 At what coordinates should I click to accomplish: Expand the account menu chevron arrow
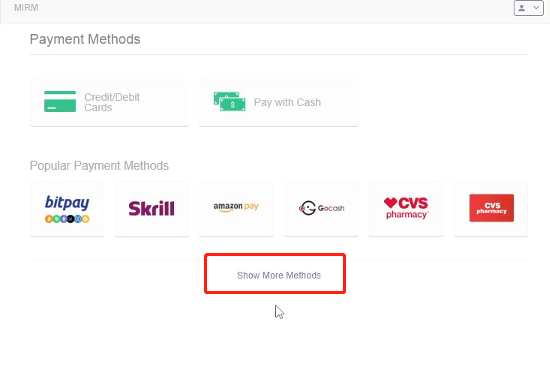[x=536, y=8]
